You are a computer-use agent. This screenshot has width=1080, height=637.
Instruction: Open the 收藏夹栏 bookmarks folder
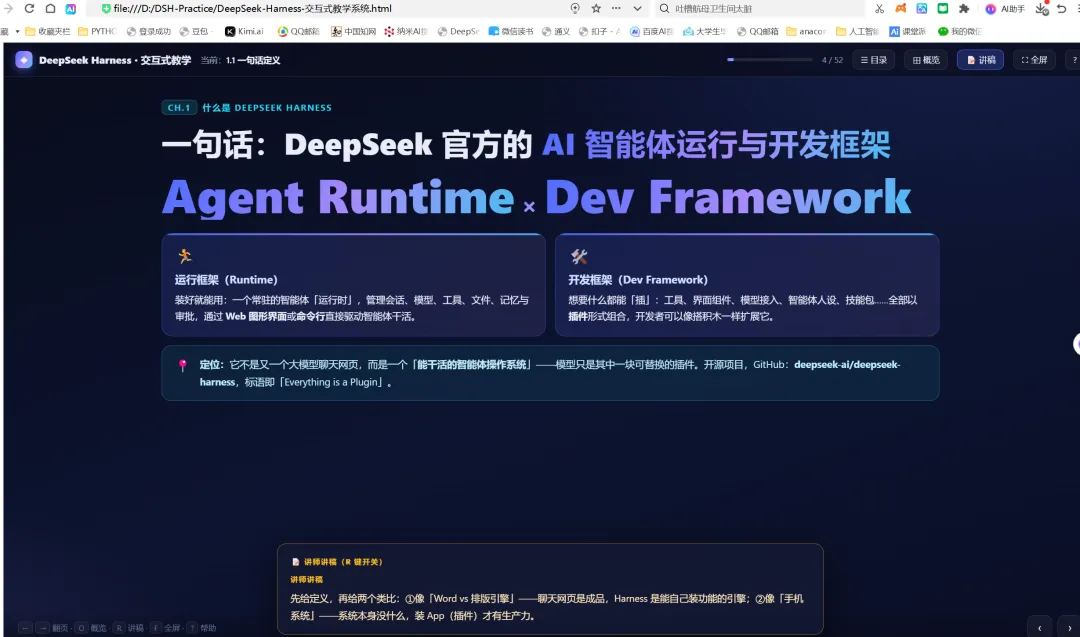pos(48,31)
